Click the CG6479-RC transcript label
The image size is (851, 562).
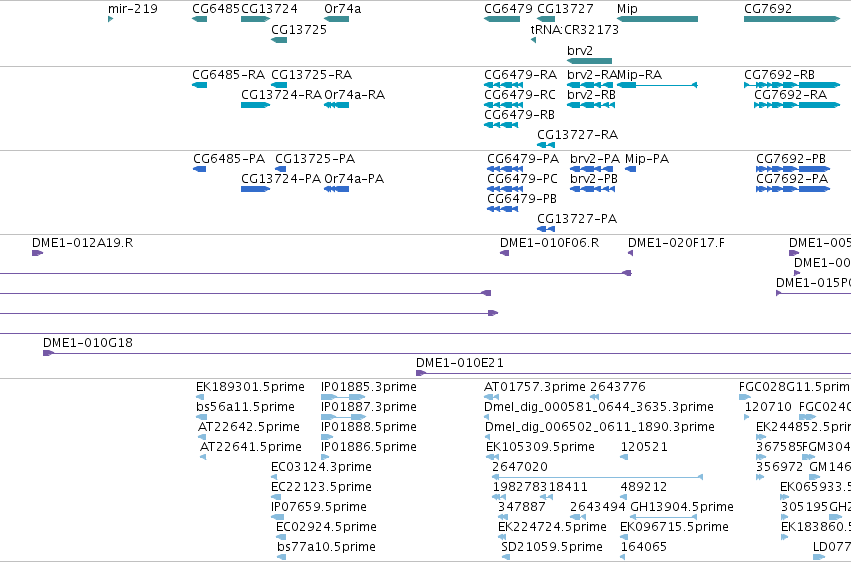[x=520, y=94]
